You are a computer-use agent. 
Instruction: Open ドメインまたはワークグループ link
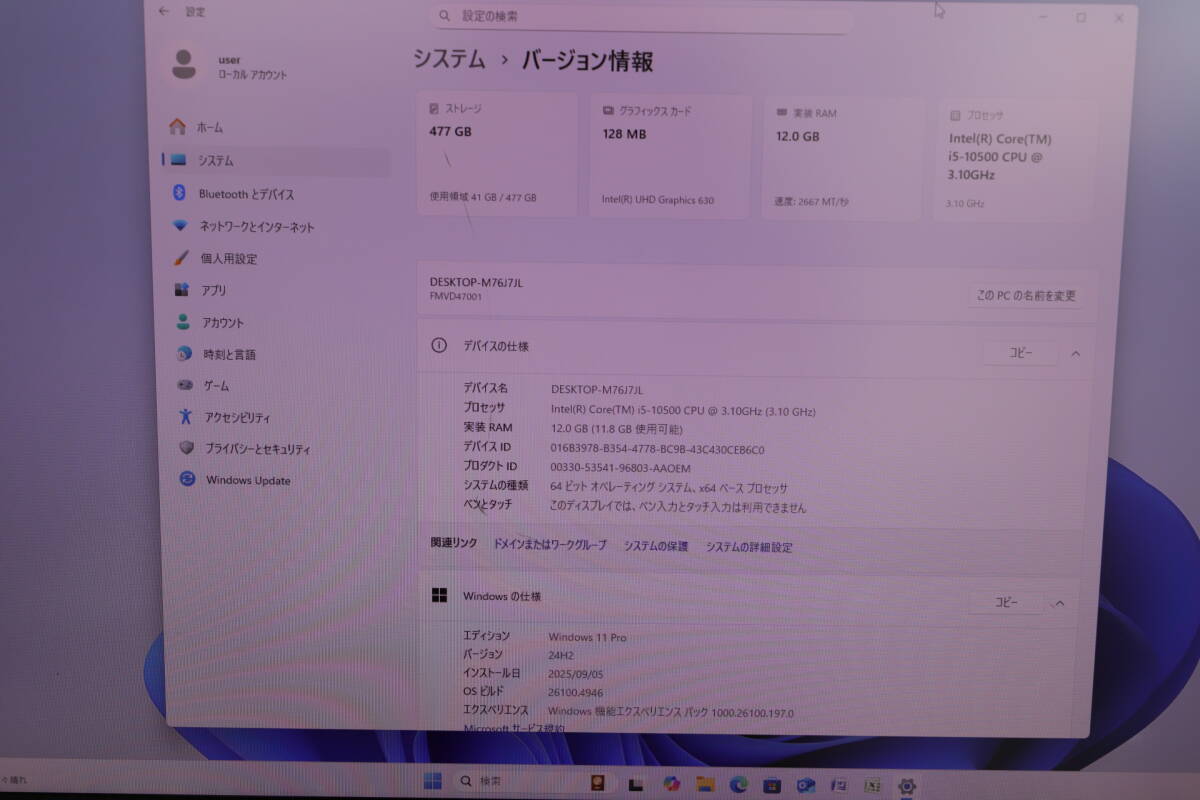(549, 545)
